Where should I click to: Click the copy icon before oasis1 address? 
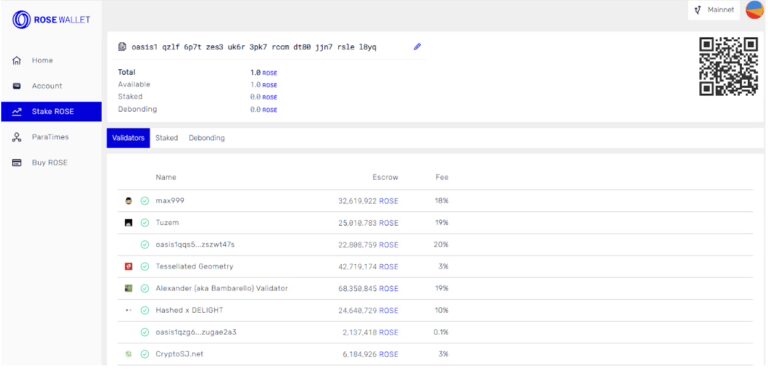[122, 47]
